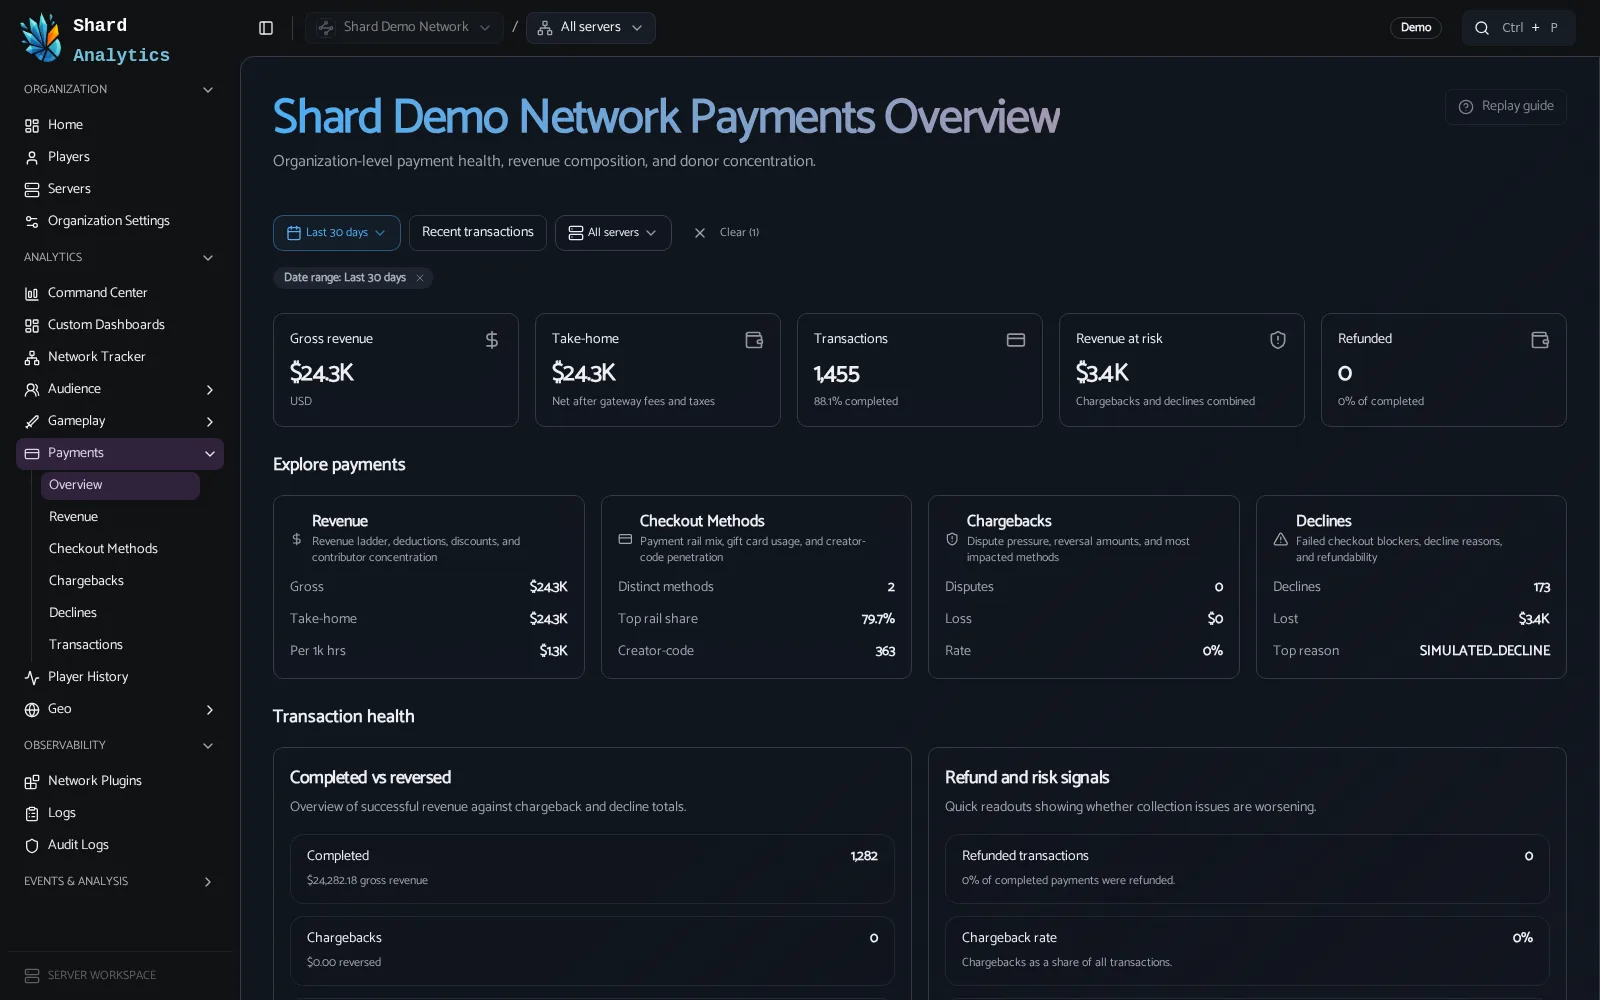Click the wallet icon on Take-home card
1600x1000 pixels.
754,340
